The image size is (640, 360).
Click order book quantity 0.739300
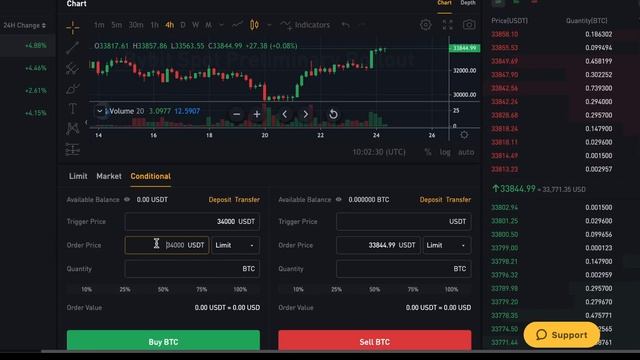598,88
